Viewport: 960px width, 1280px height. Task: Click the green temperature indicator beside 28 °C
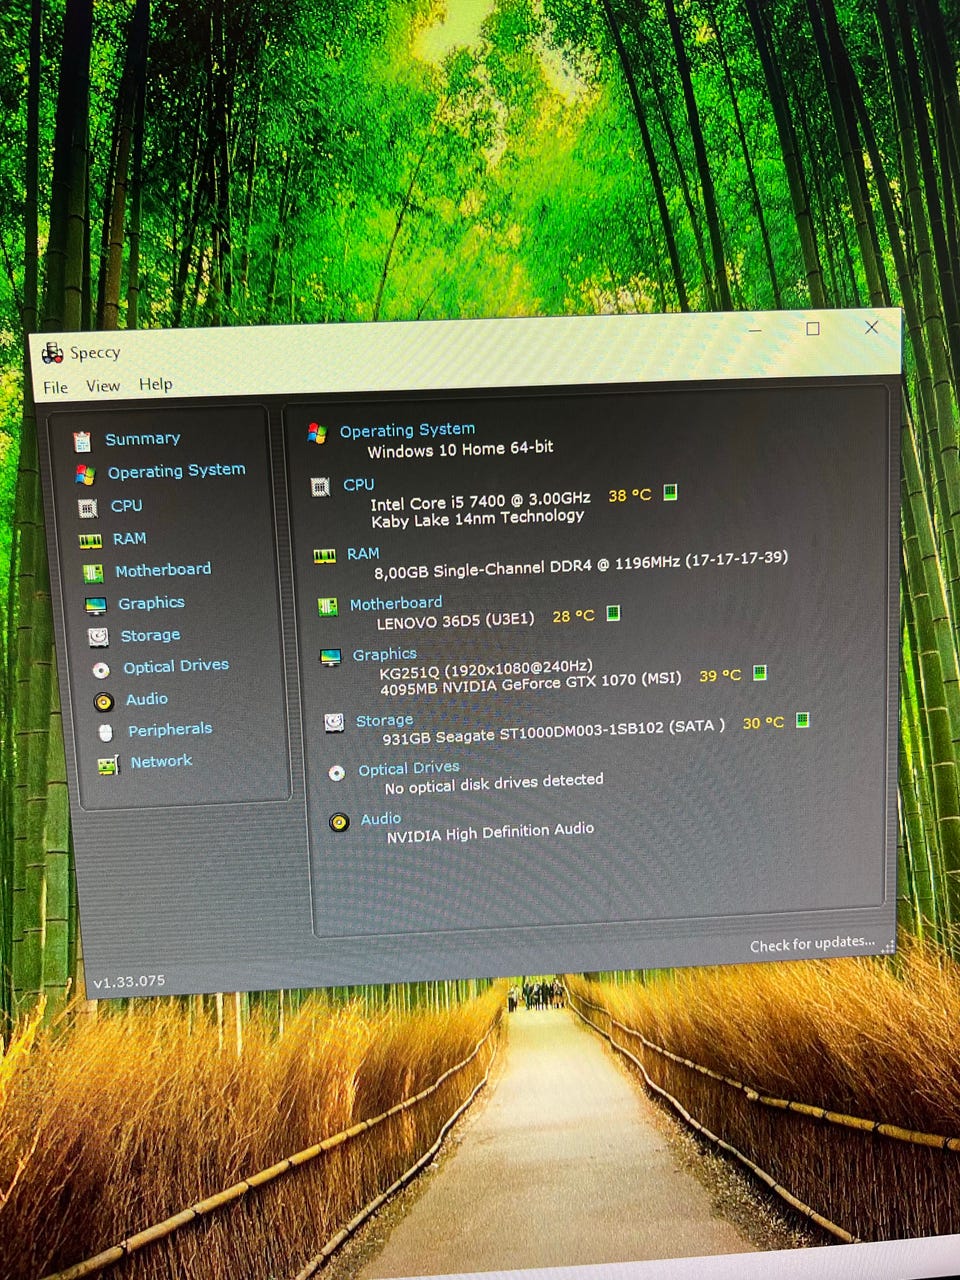click(613, 613)
